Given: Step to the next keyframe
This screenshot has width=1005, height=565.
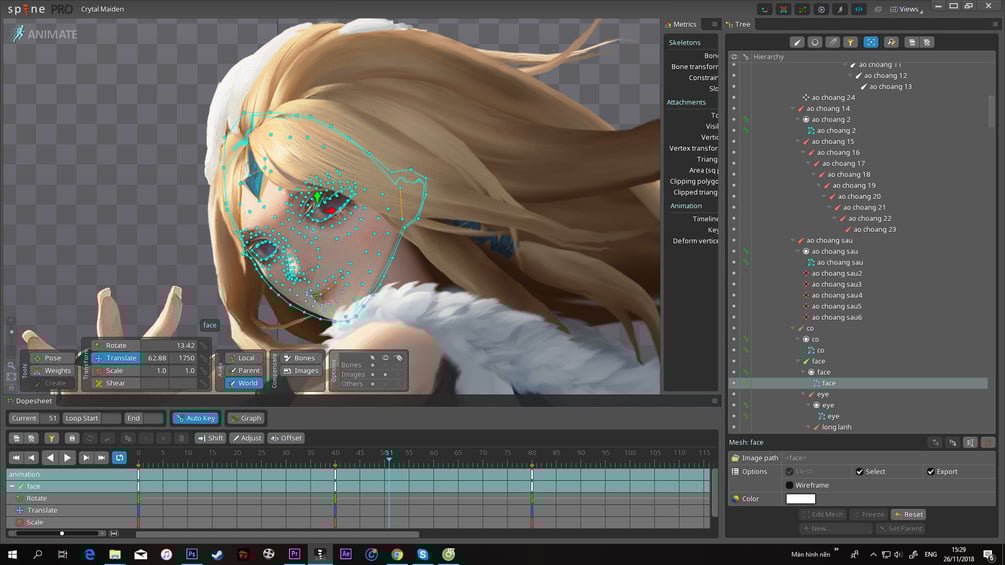Looking at the screenshot, I should tap(85, 457).
